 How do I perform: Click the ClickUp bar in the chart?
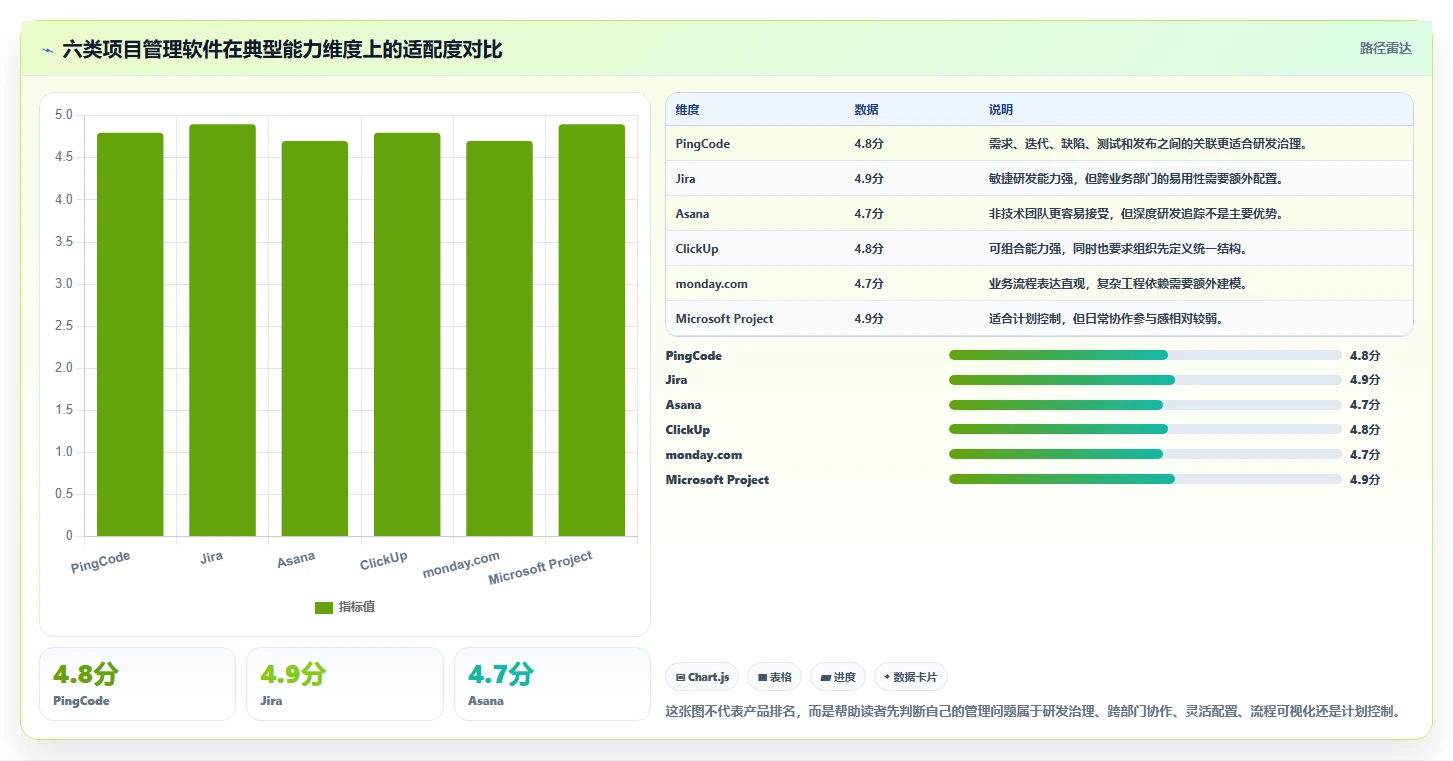pos(407,334)
